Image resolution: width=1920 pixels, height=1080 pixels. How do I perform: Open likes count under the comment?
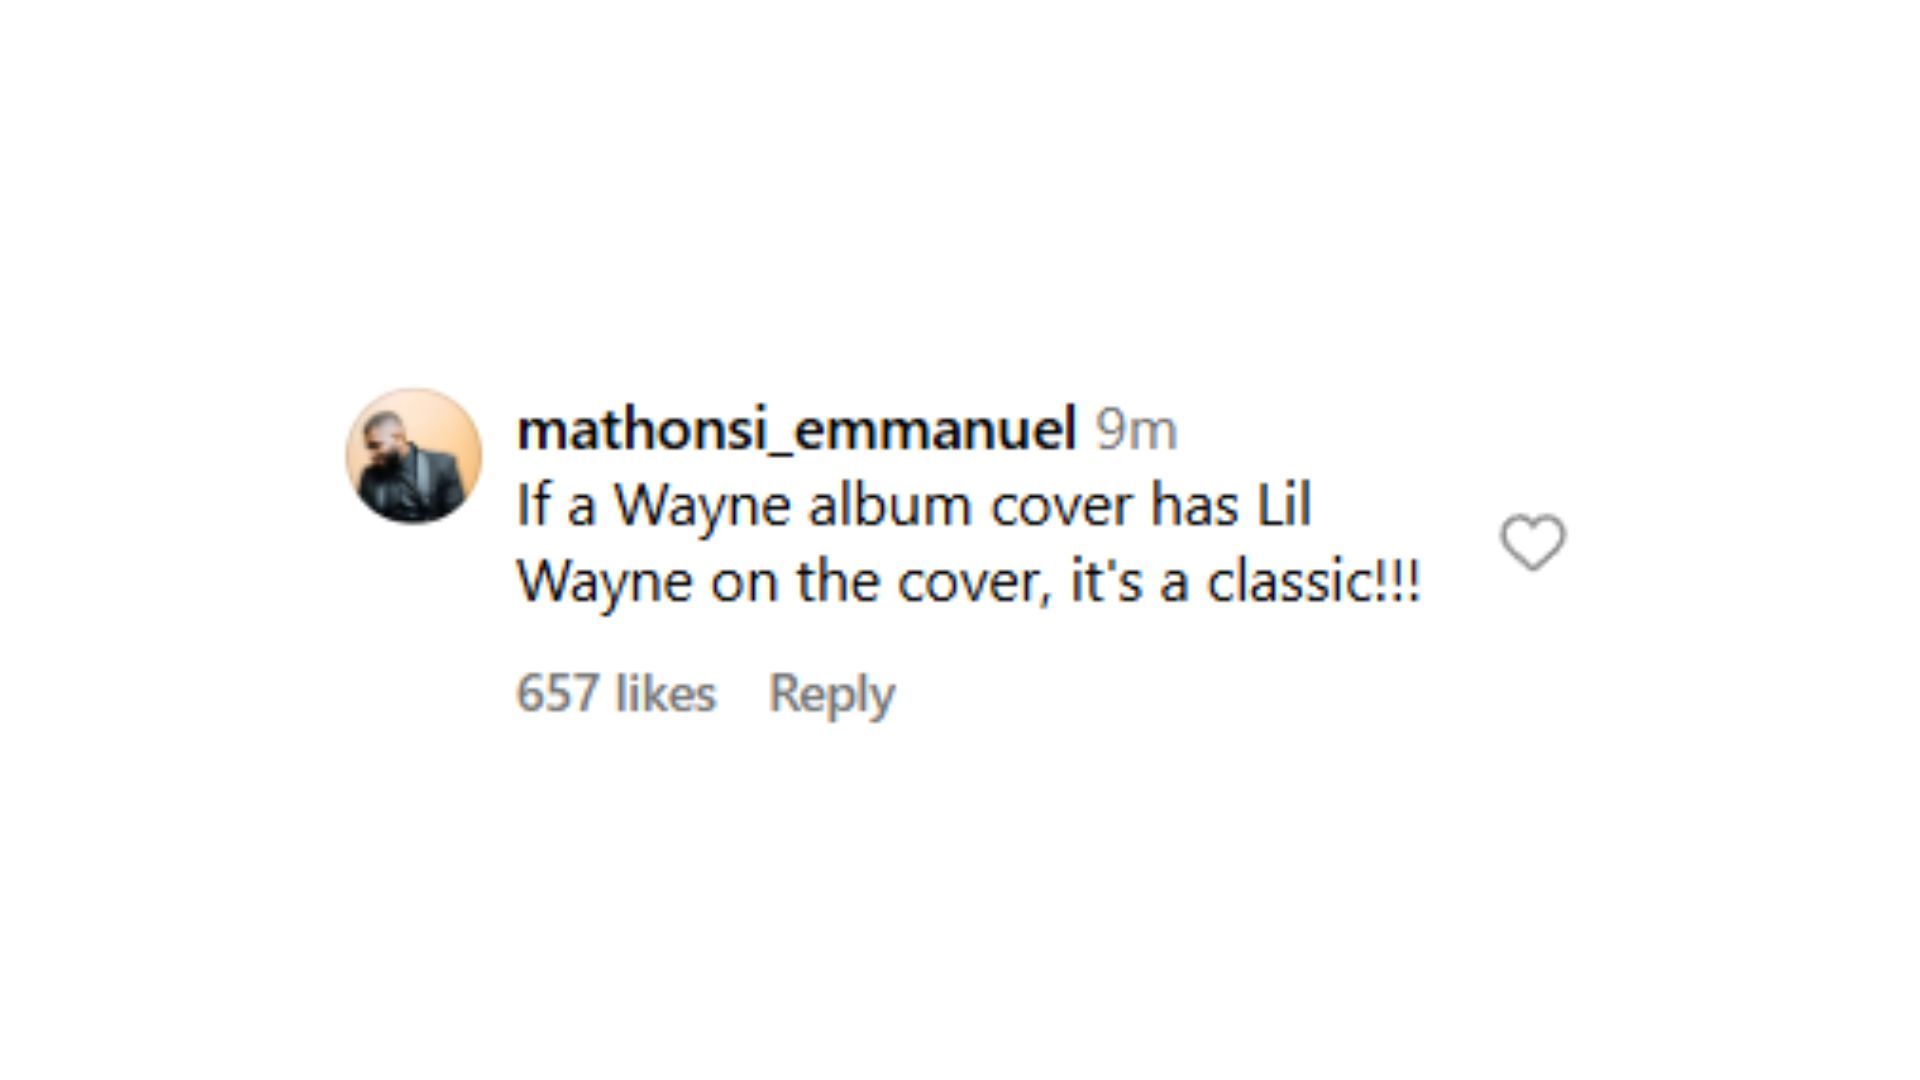tap(616, 693)
